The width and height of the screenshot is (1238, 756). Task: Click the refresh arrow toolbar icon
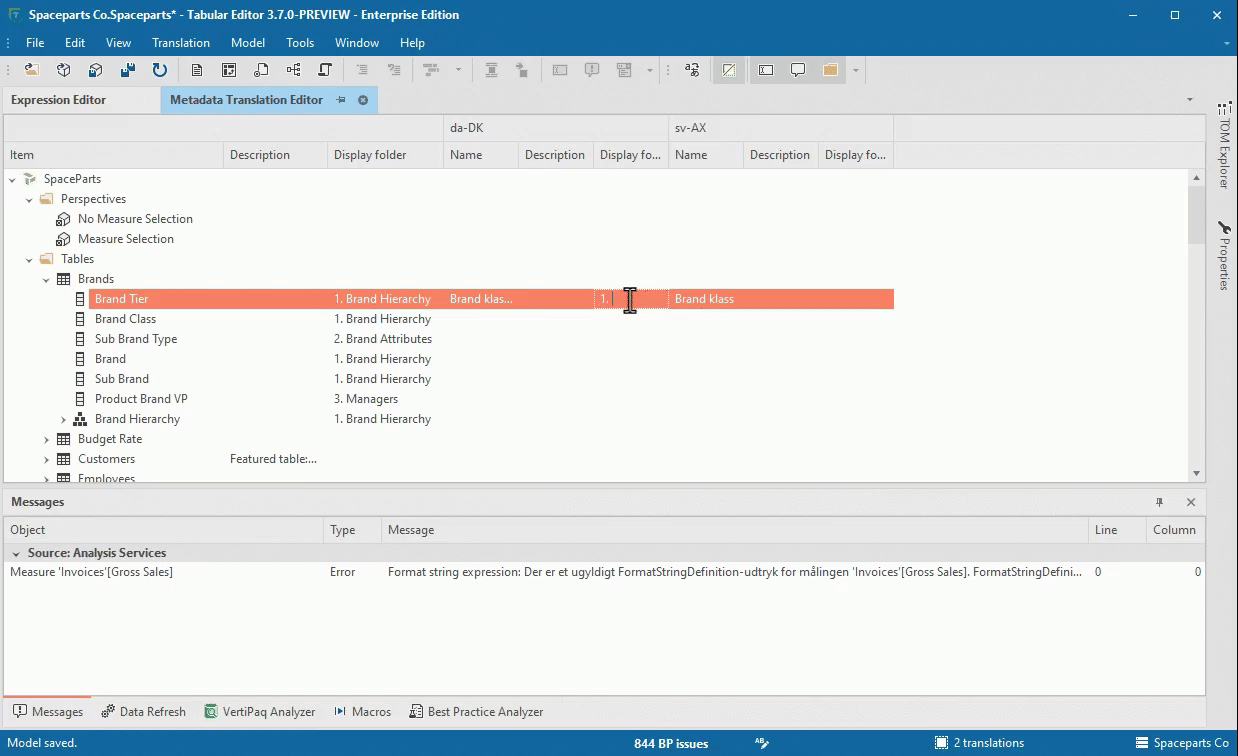(159, 70)
